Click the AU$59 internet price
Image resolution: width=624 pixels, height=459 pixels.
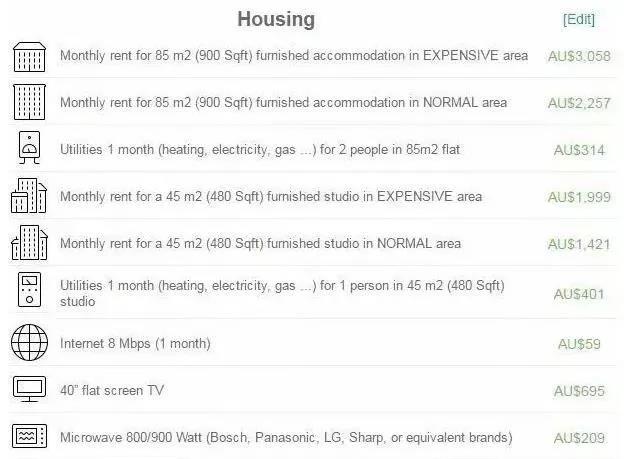point(579,344)
